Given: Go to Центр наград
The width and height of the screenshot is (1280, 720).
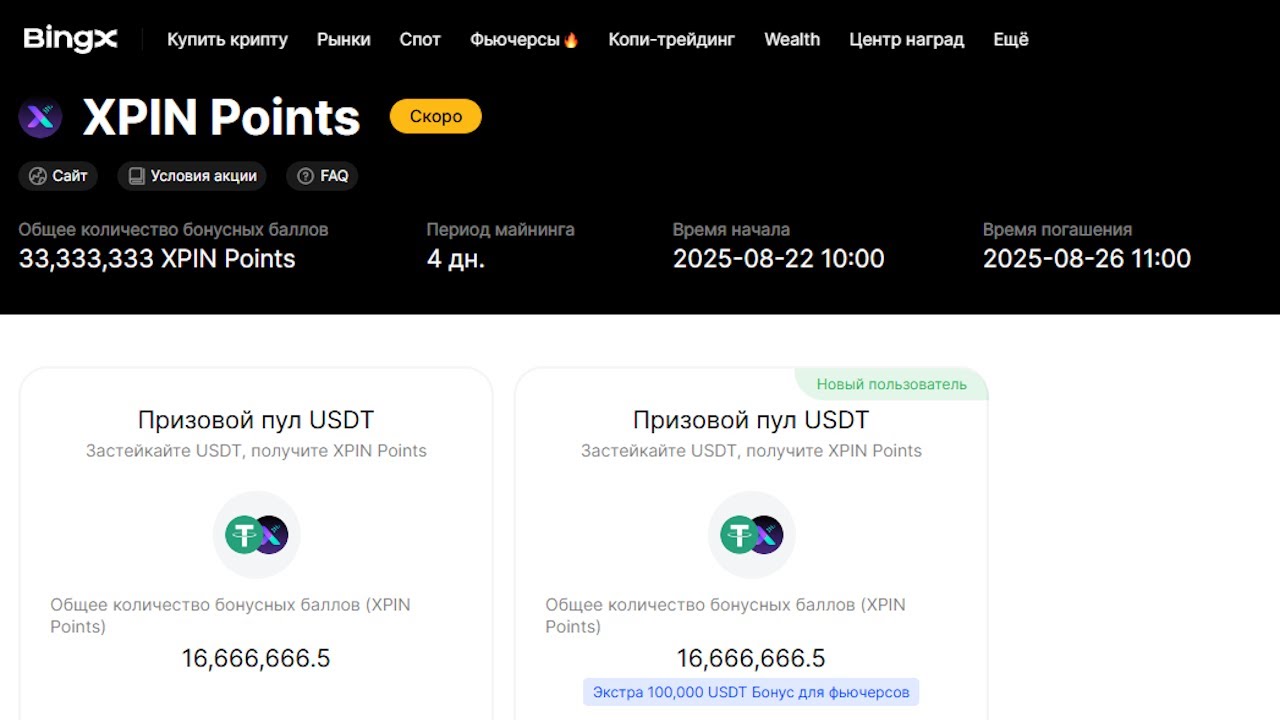Looking at the screenshot, I should 906,40.
